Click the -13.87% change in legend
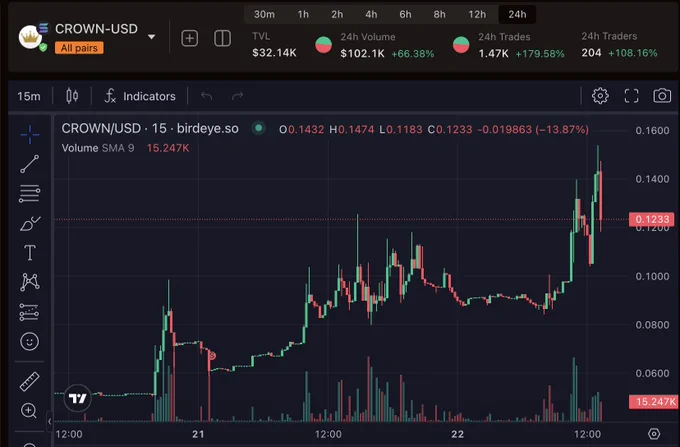 (x=562, y=129)
